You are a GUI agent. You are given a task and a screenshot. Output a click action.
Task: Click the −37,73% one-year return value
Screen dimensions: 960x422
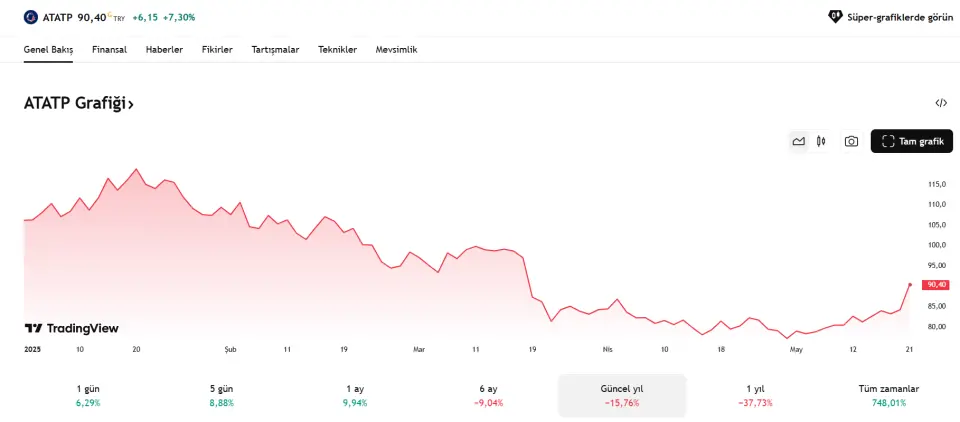coord(755,403)
